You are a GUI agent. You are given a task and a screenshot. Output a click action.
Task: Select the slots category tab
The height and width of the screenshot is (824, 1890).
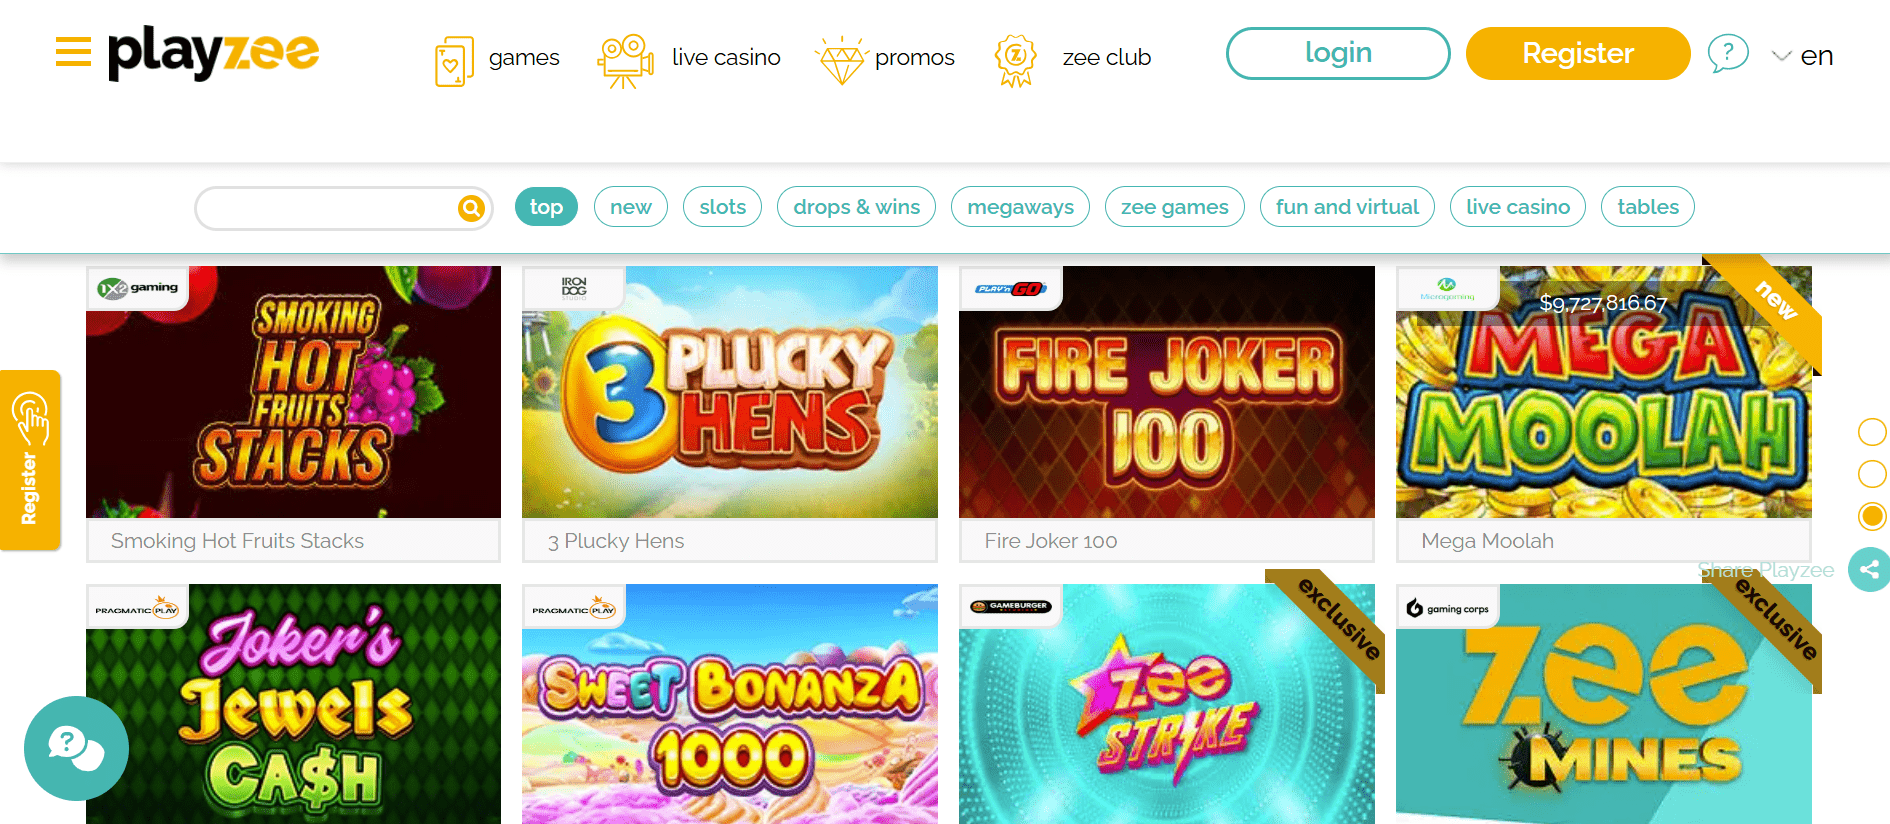click(x=722, y=207)
